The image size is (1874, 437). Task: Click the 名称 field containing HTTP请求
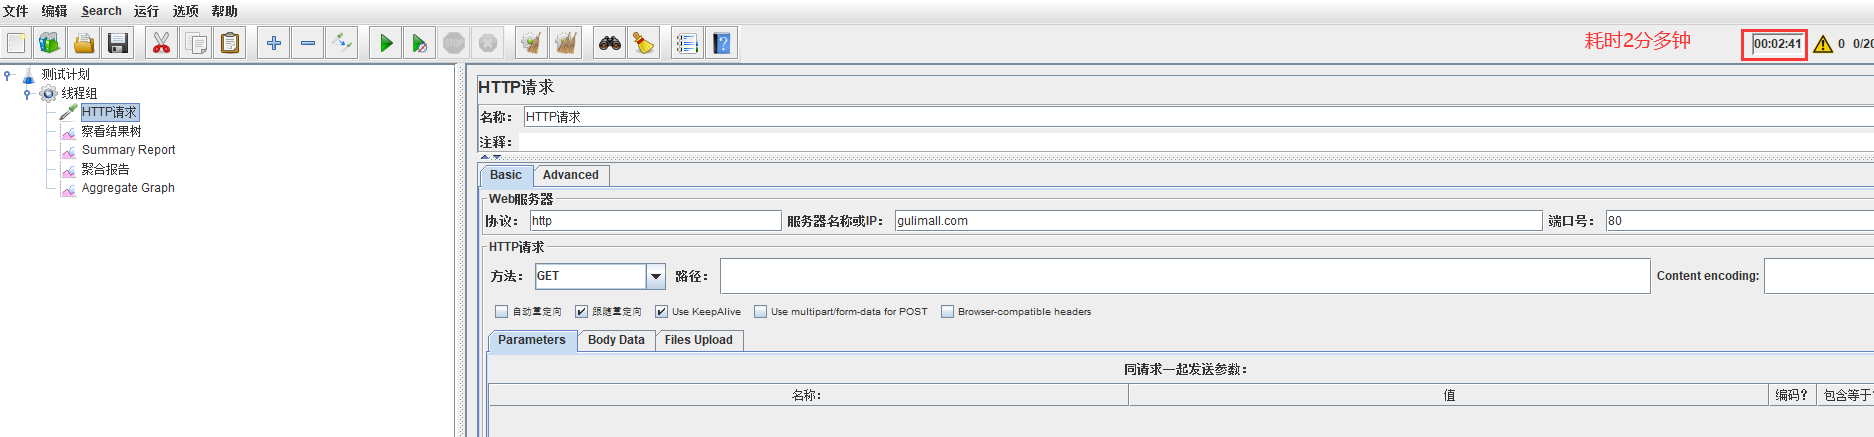tap(1198, 117)
